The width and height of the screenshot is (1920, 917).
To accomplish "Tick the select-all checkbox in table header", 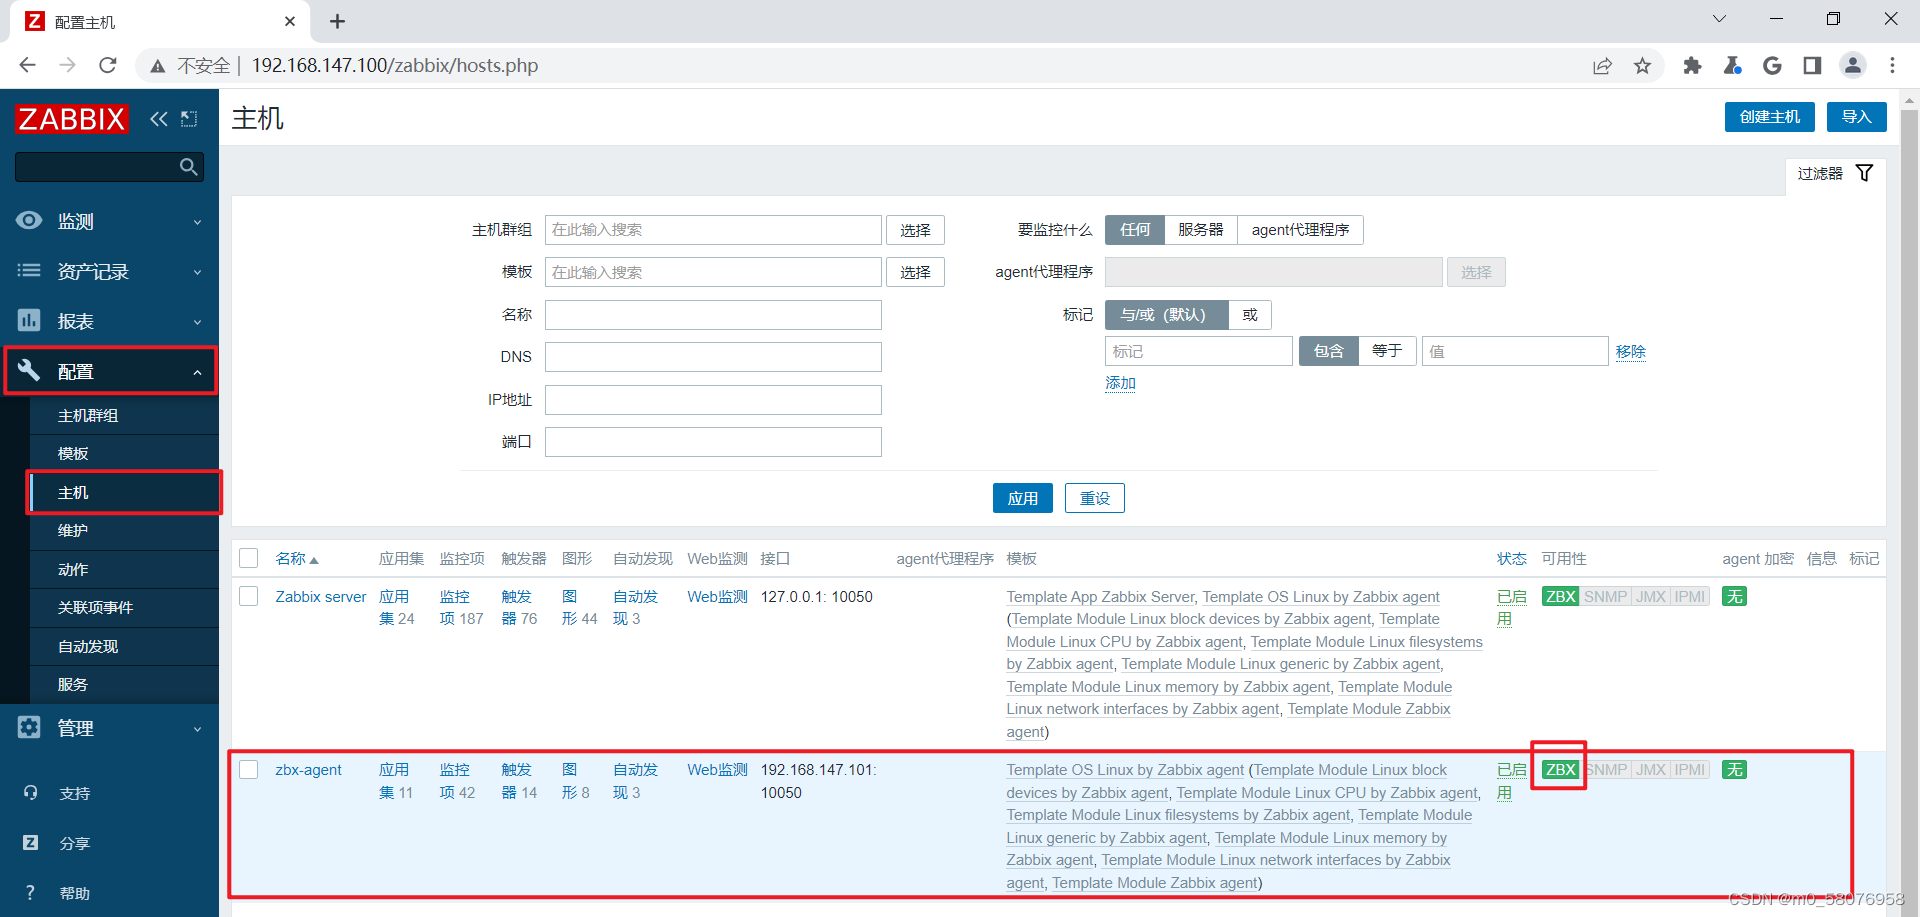I will [x=249, y=558].
